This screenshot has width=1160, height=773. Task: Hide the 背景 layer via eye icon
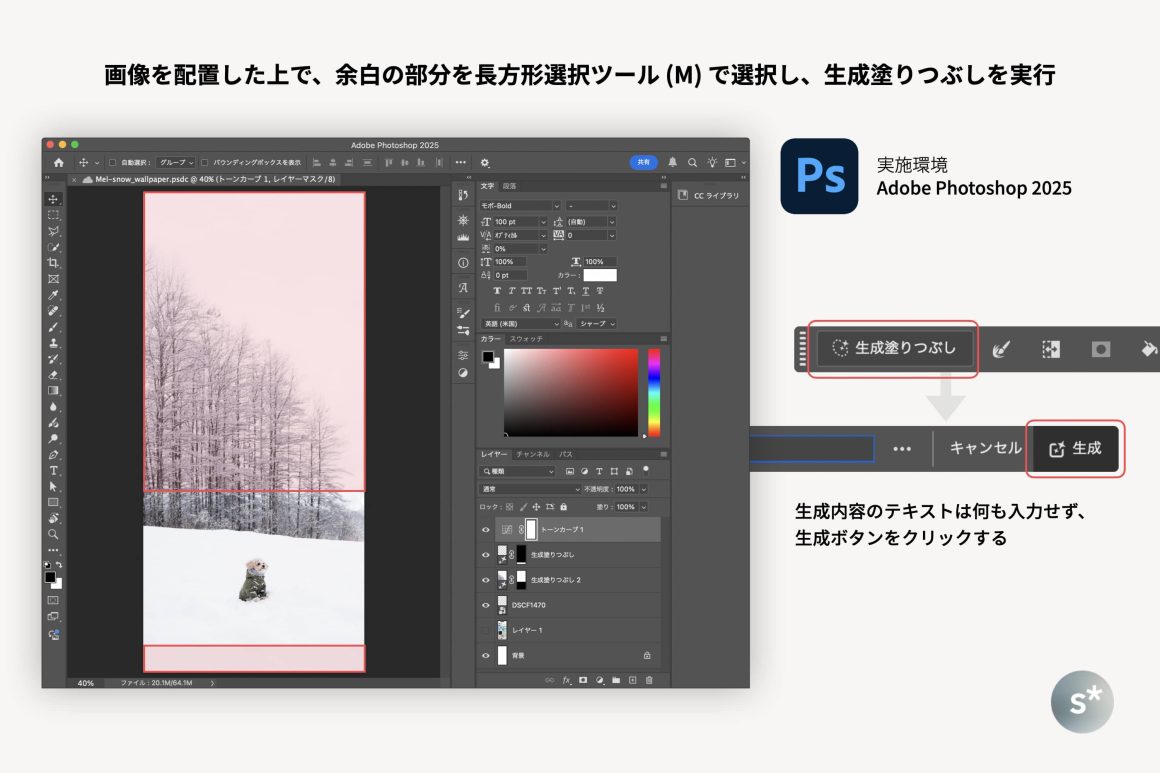pos(486,655)
